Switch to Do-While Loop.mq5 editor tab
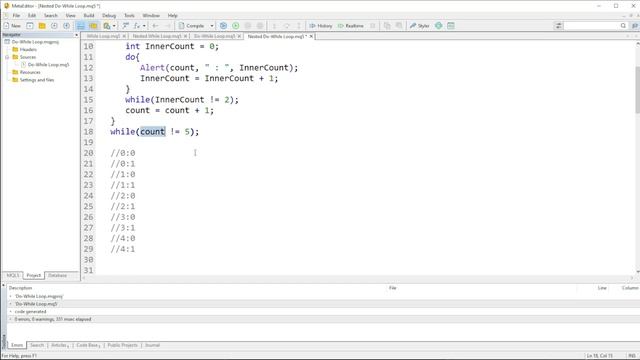This screenshot has width=640, height=360. [214, 36]
